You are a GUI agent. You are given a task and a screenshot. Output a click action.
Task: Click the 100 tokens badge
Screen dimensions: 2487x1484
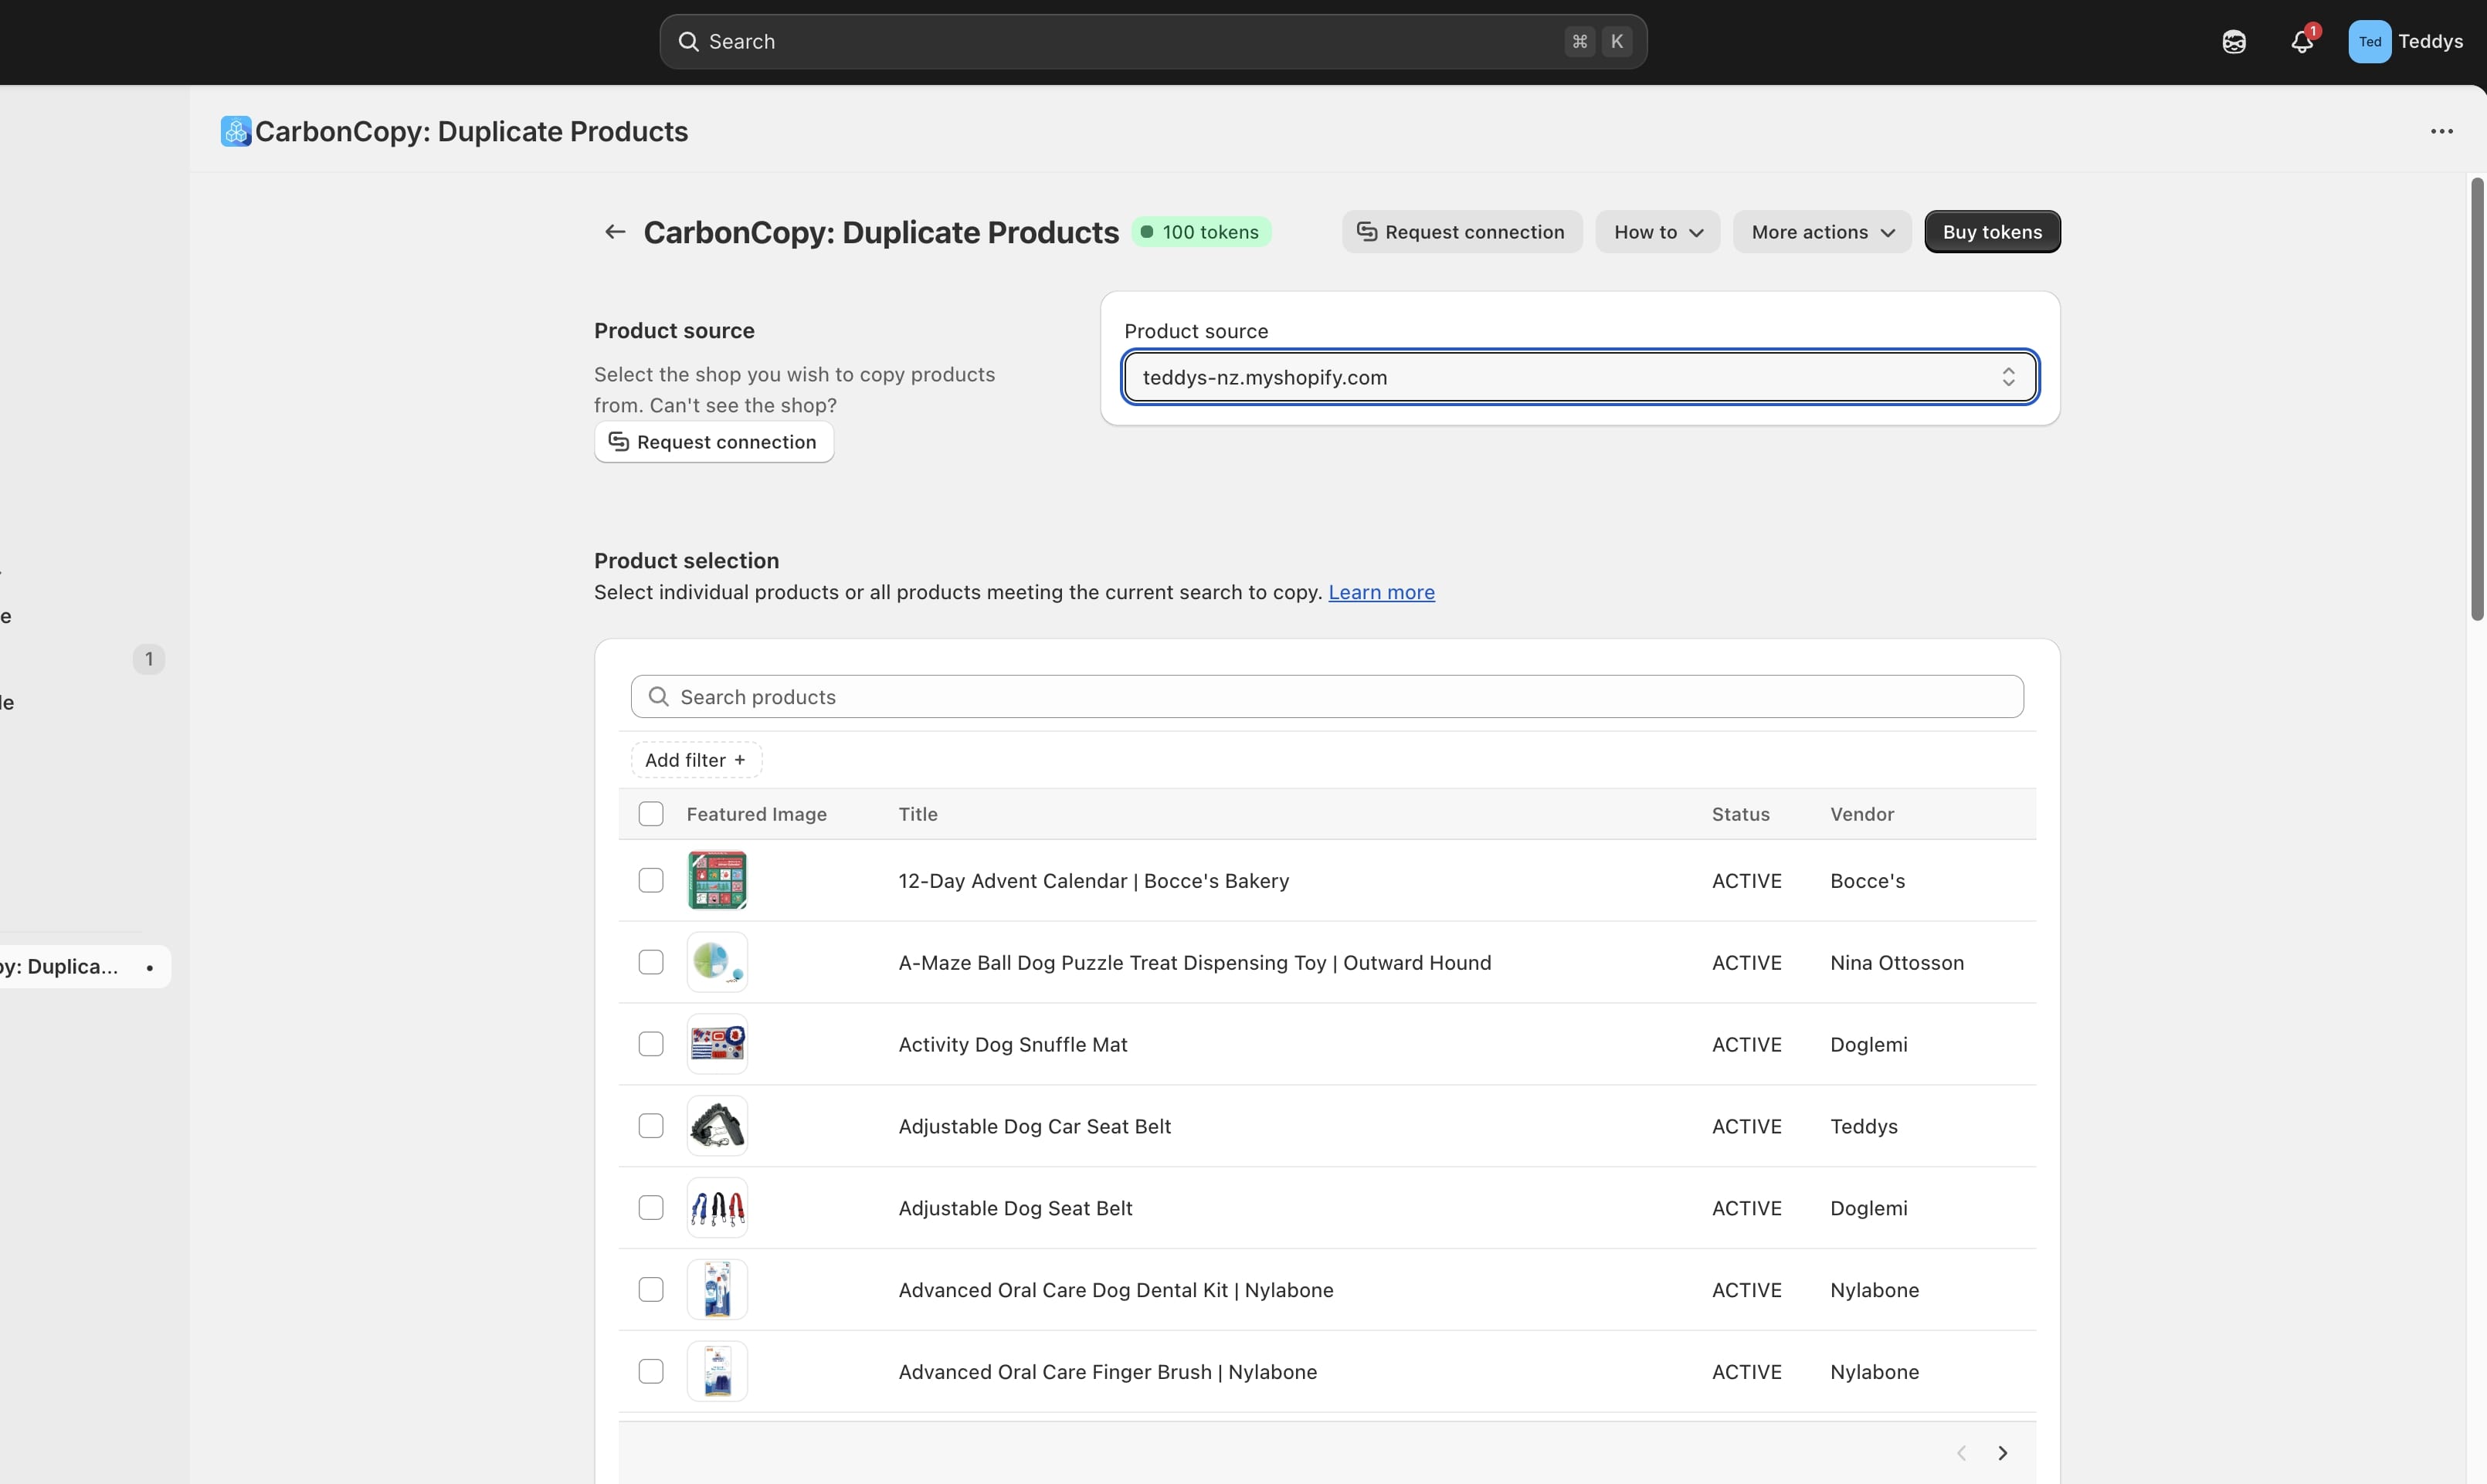coord(1201,232)
